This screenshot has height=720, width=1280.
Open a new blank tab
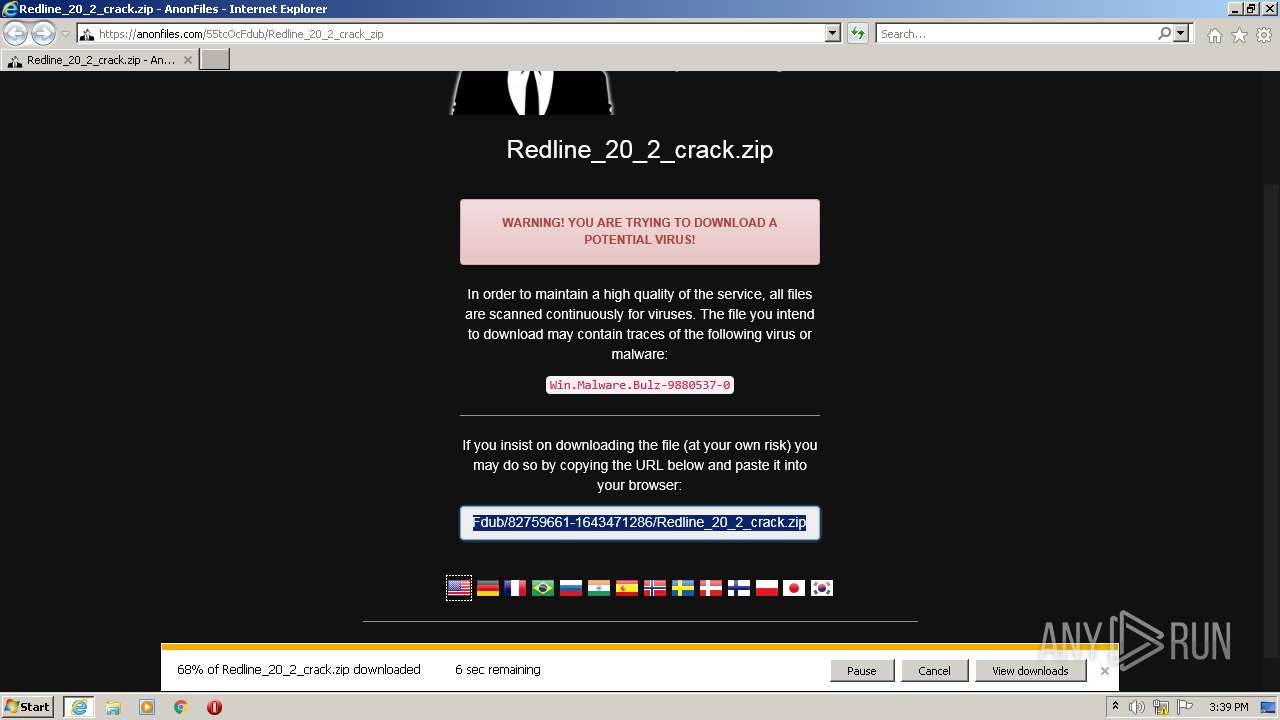pyautogui.click(x=215, y=60)
